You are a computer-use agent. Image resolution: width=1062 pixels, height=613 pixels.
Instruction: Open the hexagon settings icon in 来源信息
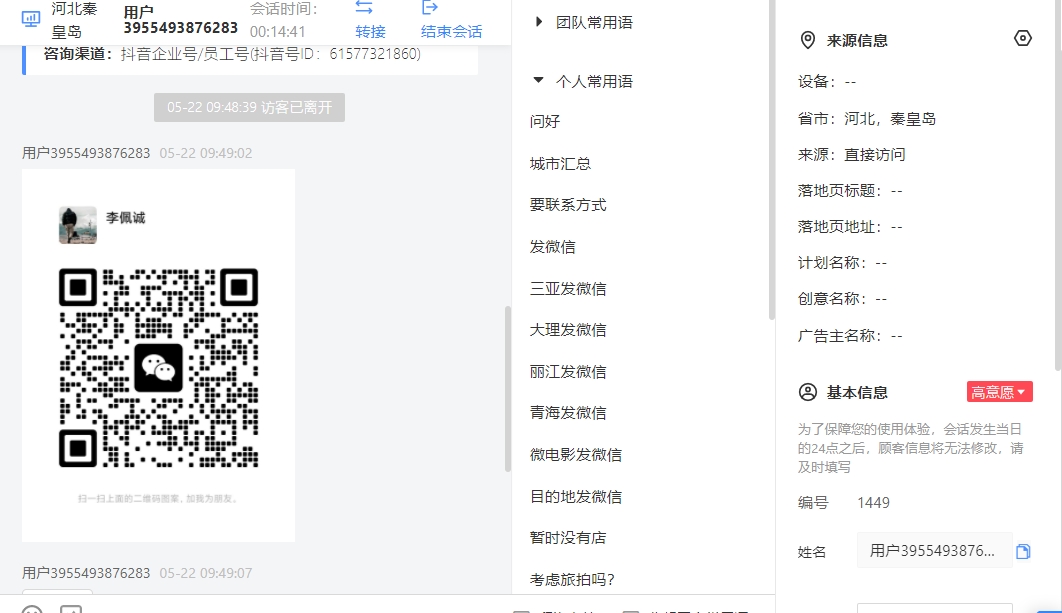click(1022, 38)
